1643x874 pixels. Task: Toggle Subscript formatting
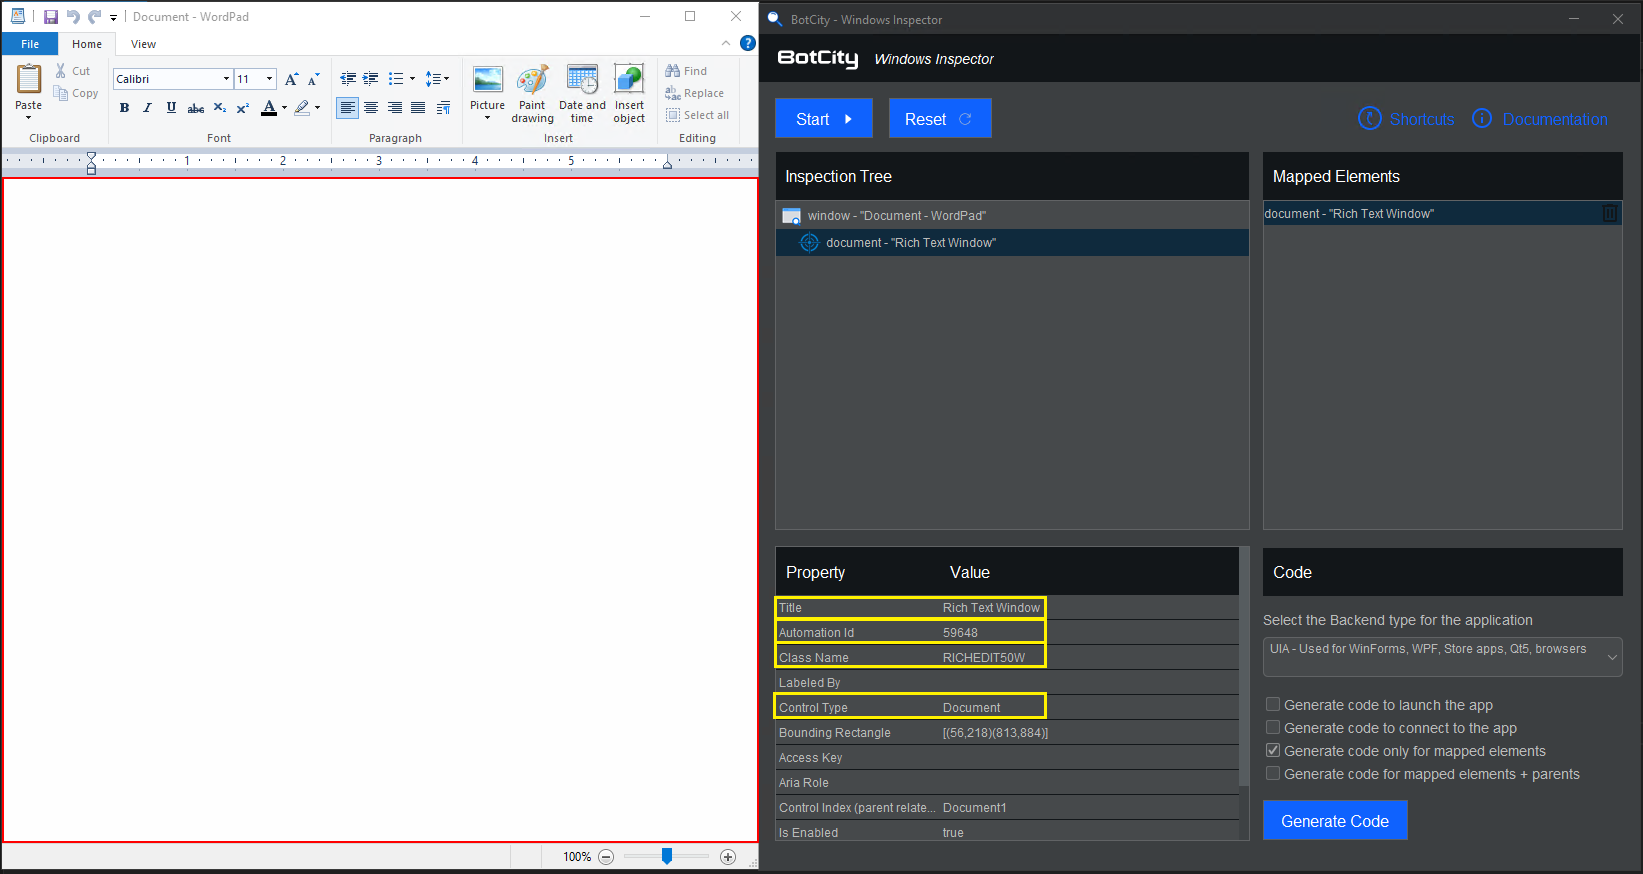click(x=220, y=108)
